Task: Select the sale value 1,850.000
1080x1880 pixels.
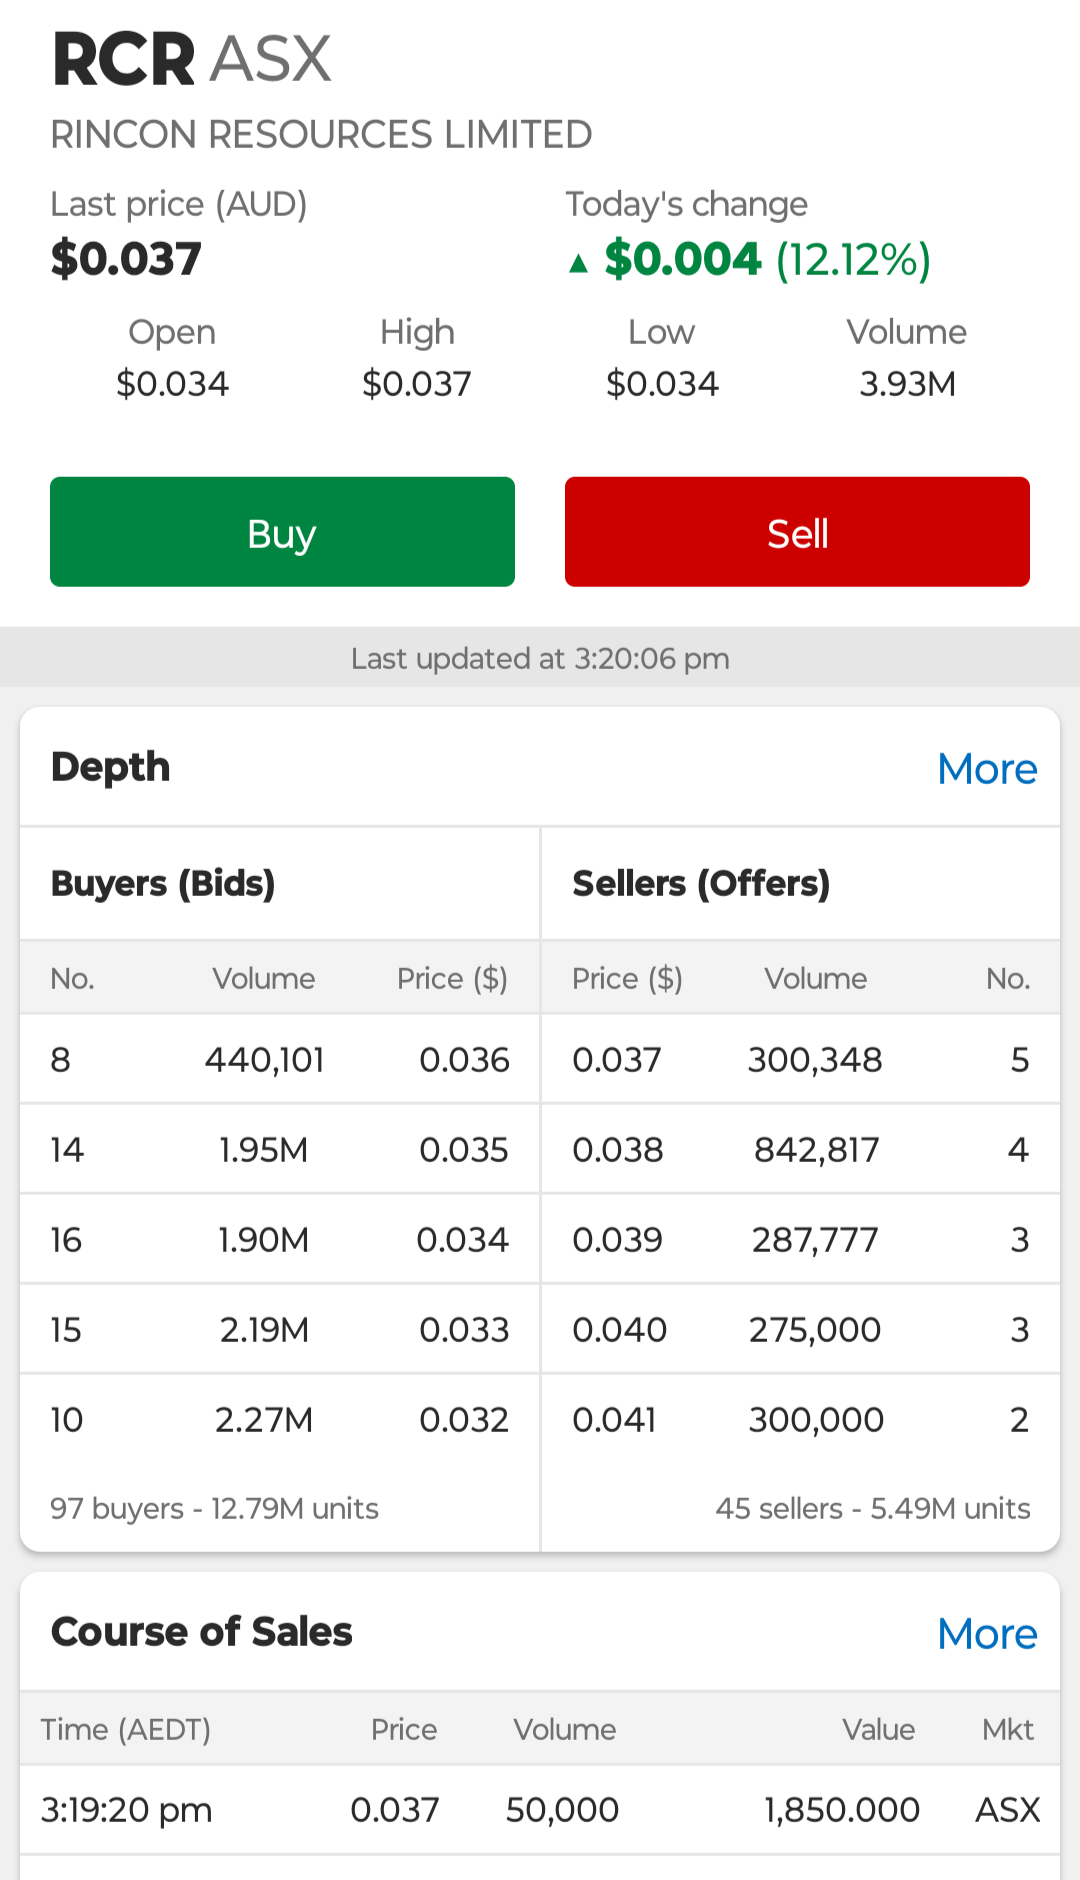Action: pos(842,1810)
